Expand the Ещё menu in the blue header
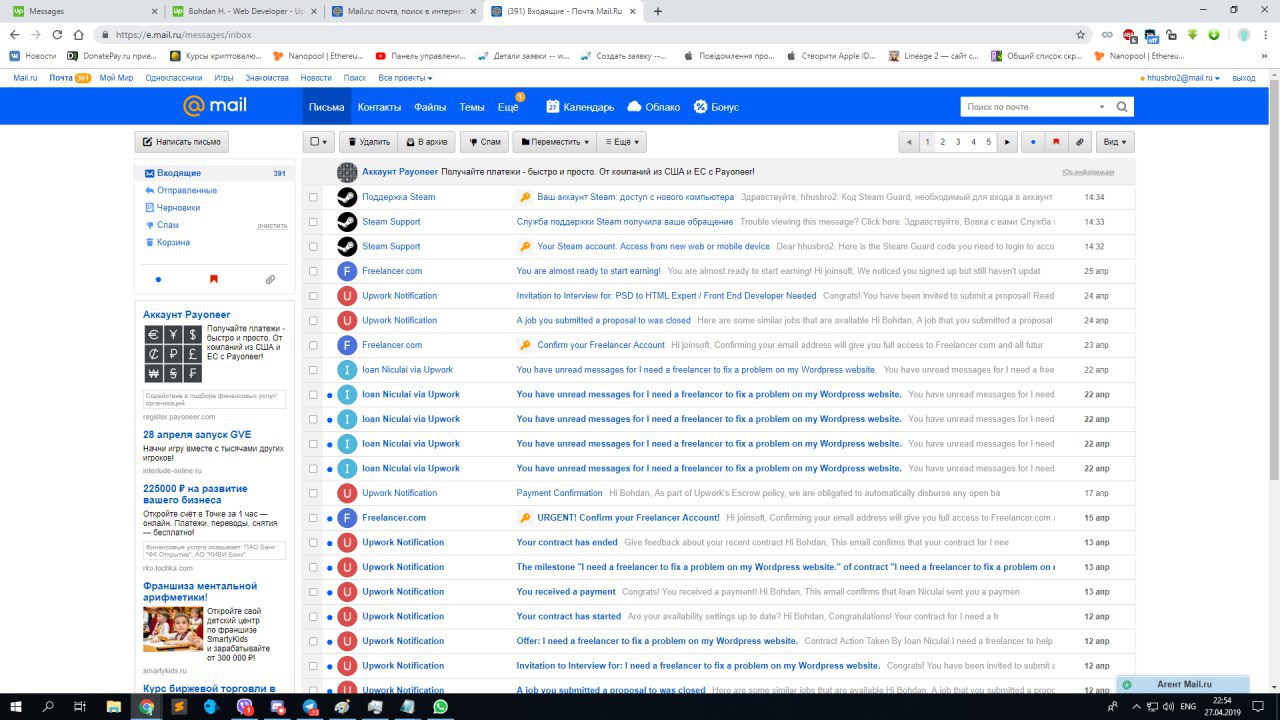 coord(509,107)
